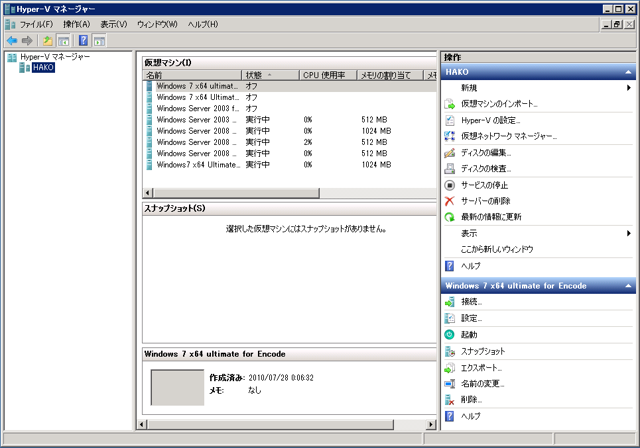The image size is (640, 448).
Task: Click the 削除 delete VM icon
Action: pos(449,400)
